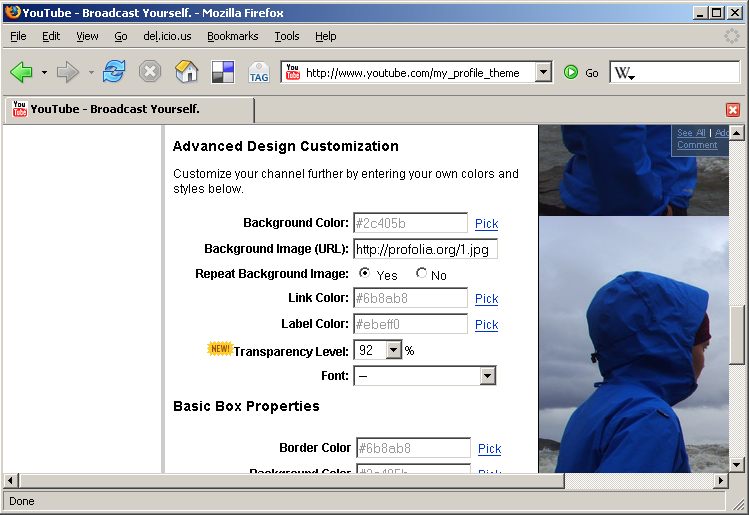The image size is (749, 515).
Task: Open the Go menu
Action: [x=121, y=36]
